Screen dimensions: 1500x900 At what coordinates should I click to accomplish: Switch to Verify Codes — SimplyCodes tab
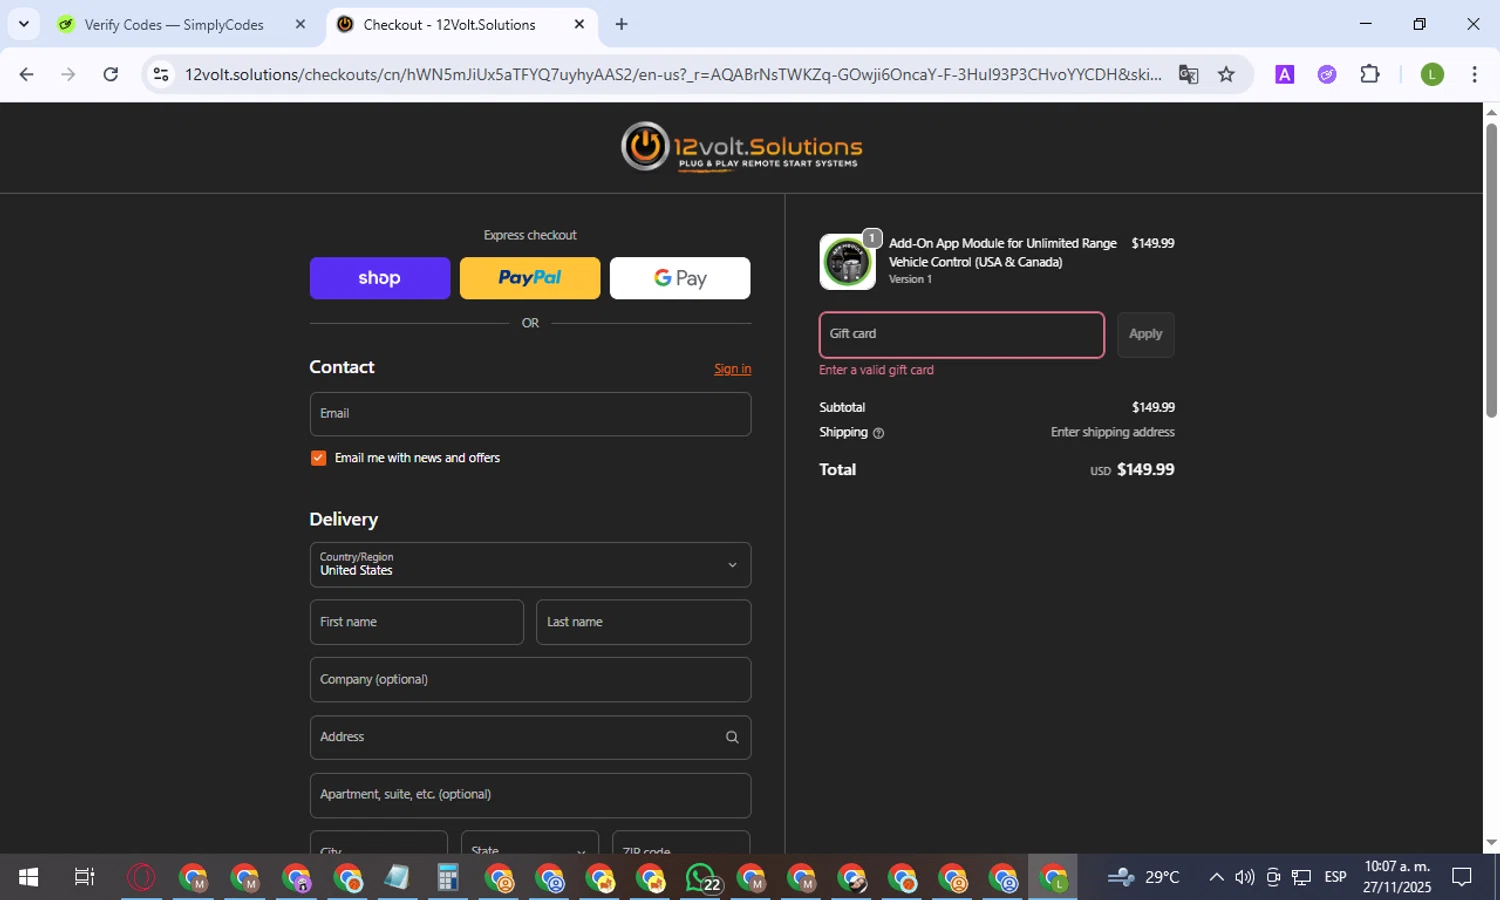[172, 24]
